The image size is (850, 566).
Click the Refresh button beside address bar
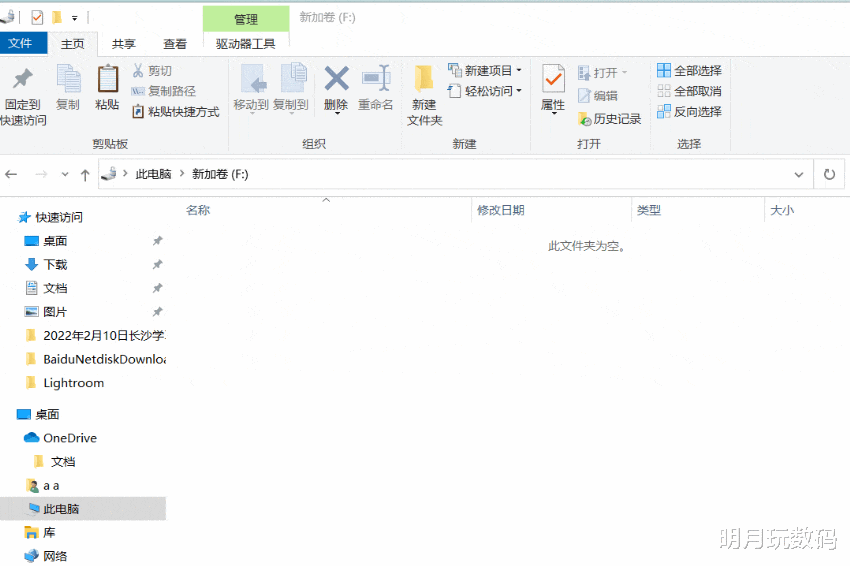[829, 175]
